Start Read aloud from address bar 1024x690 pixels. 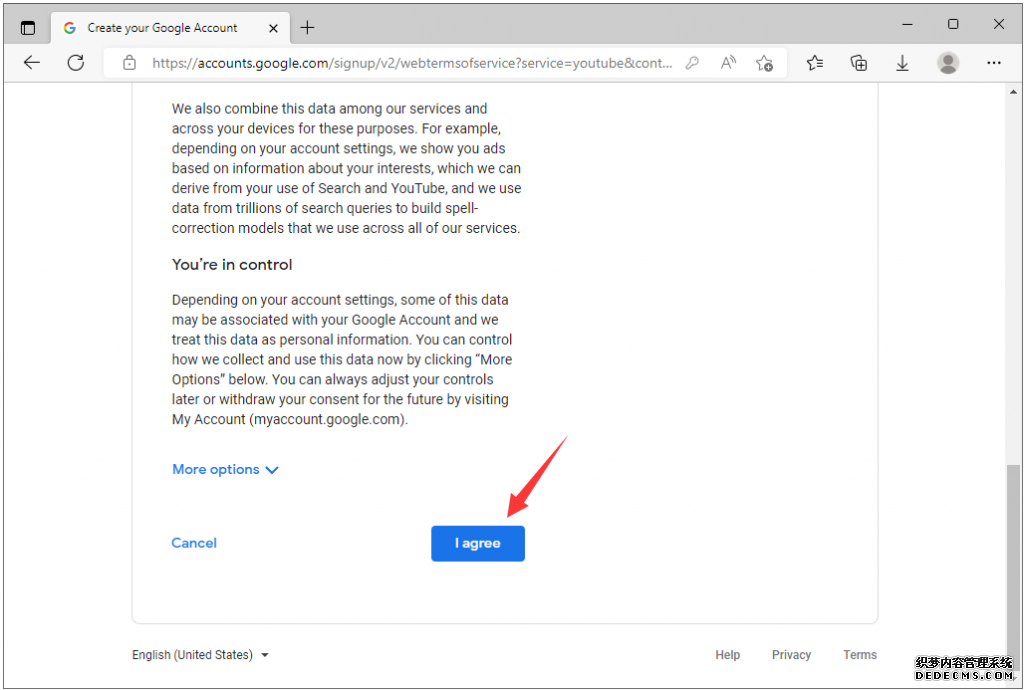pos(728,63)
